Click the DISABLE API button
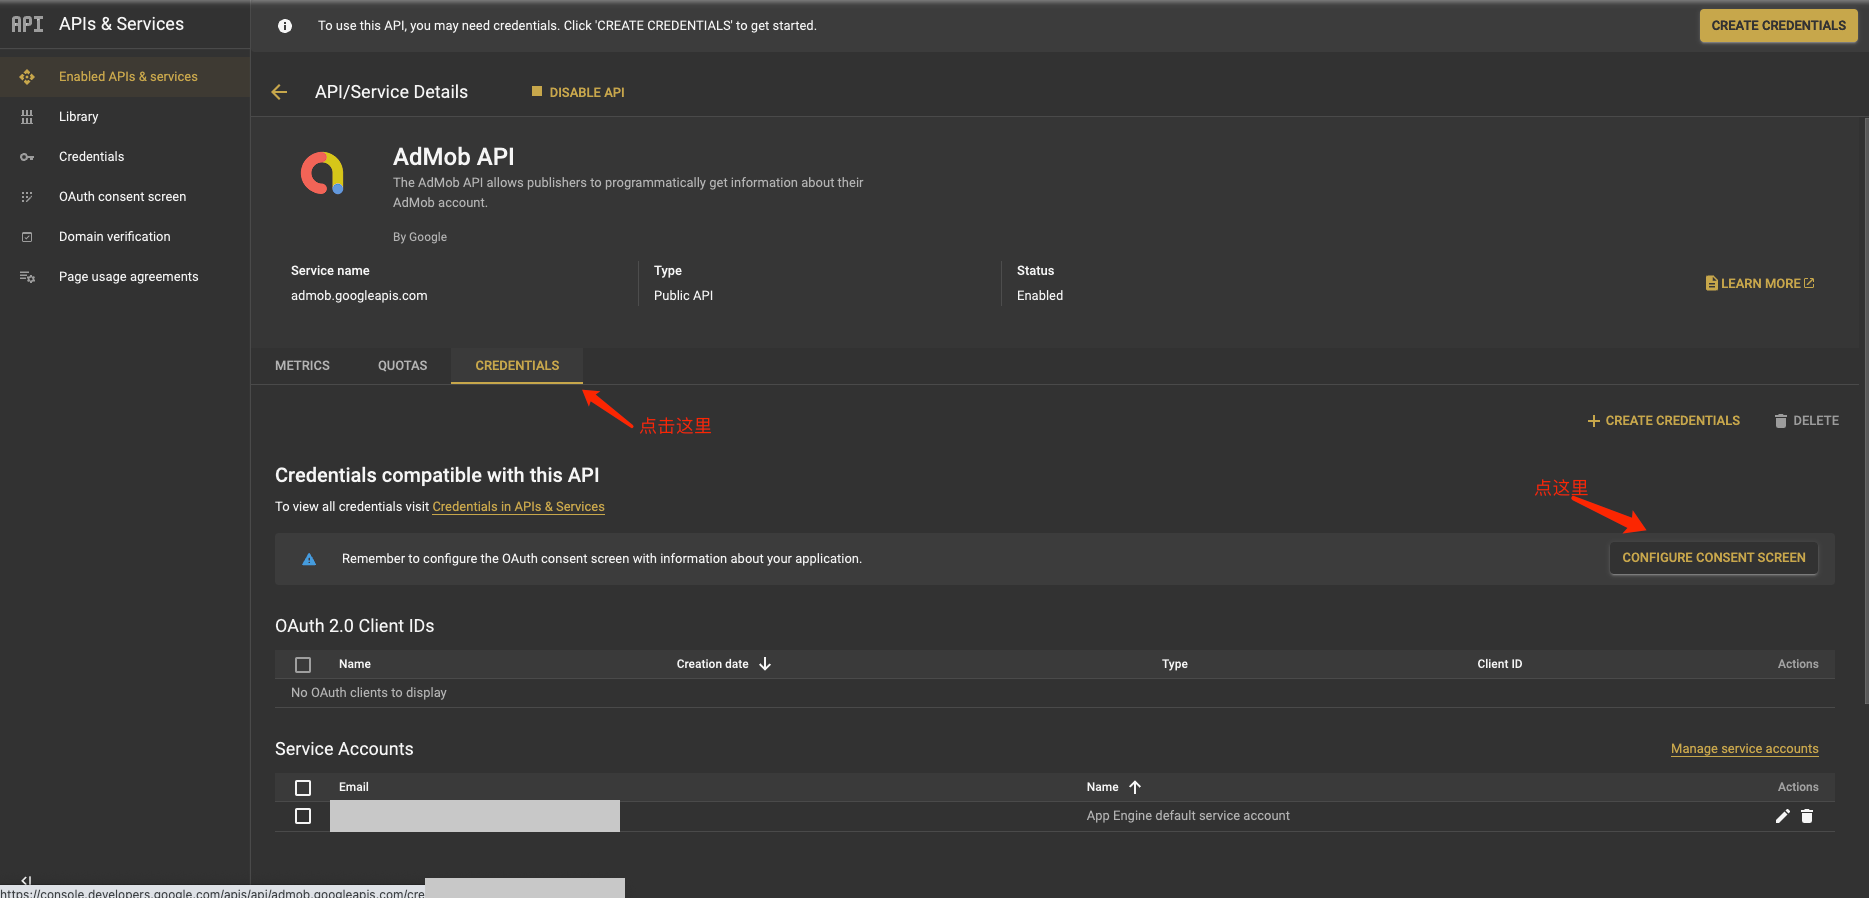The height and width of the screenshot is (898, 1869). pyautogui.click(x=578, y=92)
